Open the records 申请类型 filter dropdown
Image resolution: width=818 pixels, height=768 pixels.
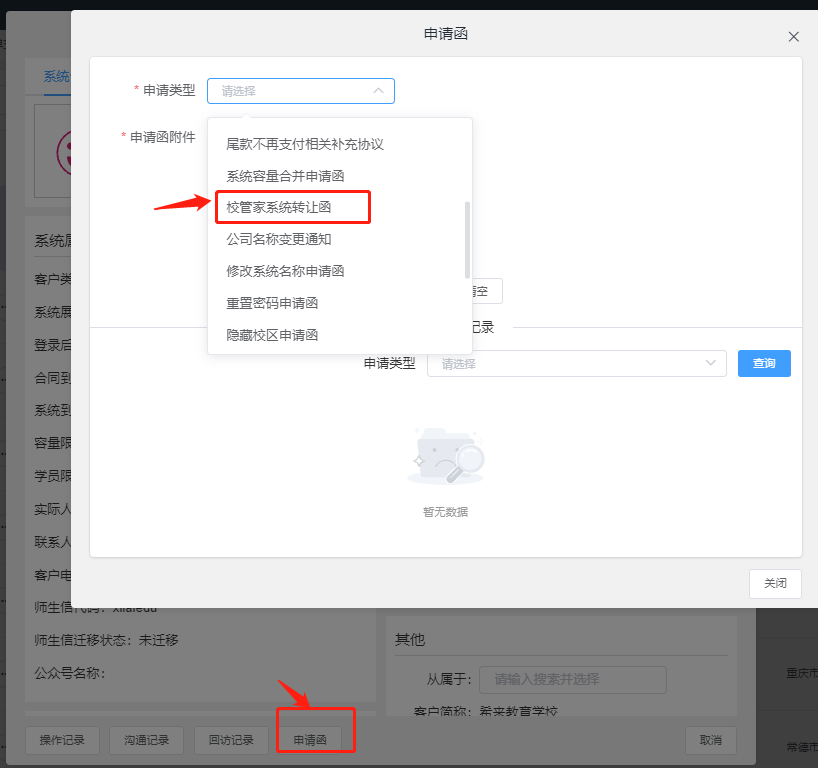(x=576, y=363)
